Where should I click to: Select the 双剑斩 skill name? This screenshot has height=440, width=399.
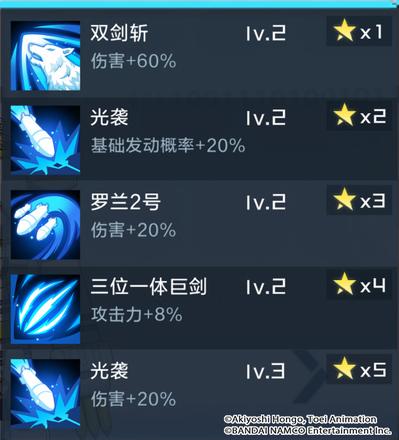[x=119, y=33]
